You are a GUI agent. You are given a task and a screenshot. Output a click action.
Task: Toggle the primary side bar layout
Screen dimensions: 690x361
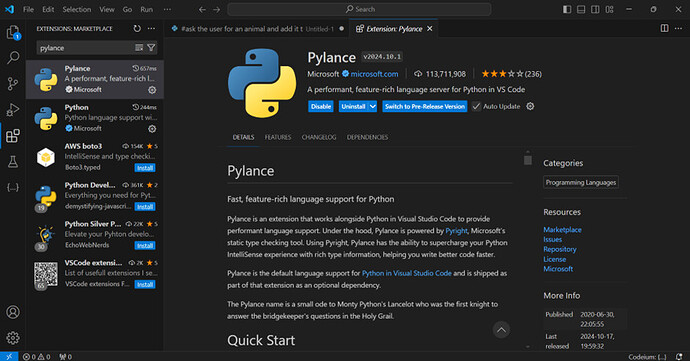click(x=567, y=9)
